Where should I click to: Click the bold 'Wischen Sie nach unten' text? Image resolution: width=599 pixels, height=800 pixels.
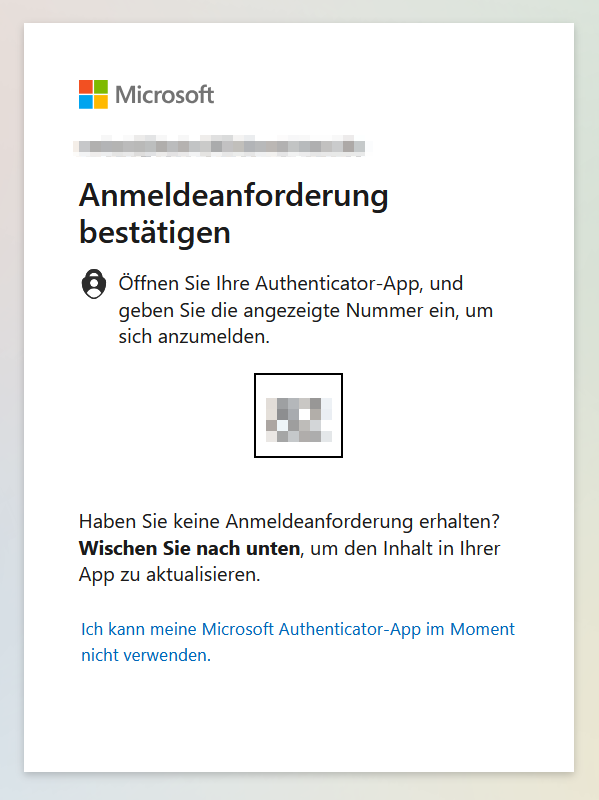pos(189,548)
